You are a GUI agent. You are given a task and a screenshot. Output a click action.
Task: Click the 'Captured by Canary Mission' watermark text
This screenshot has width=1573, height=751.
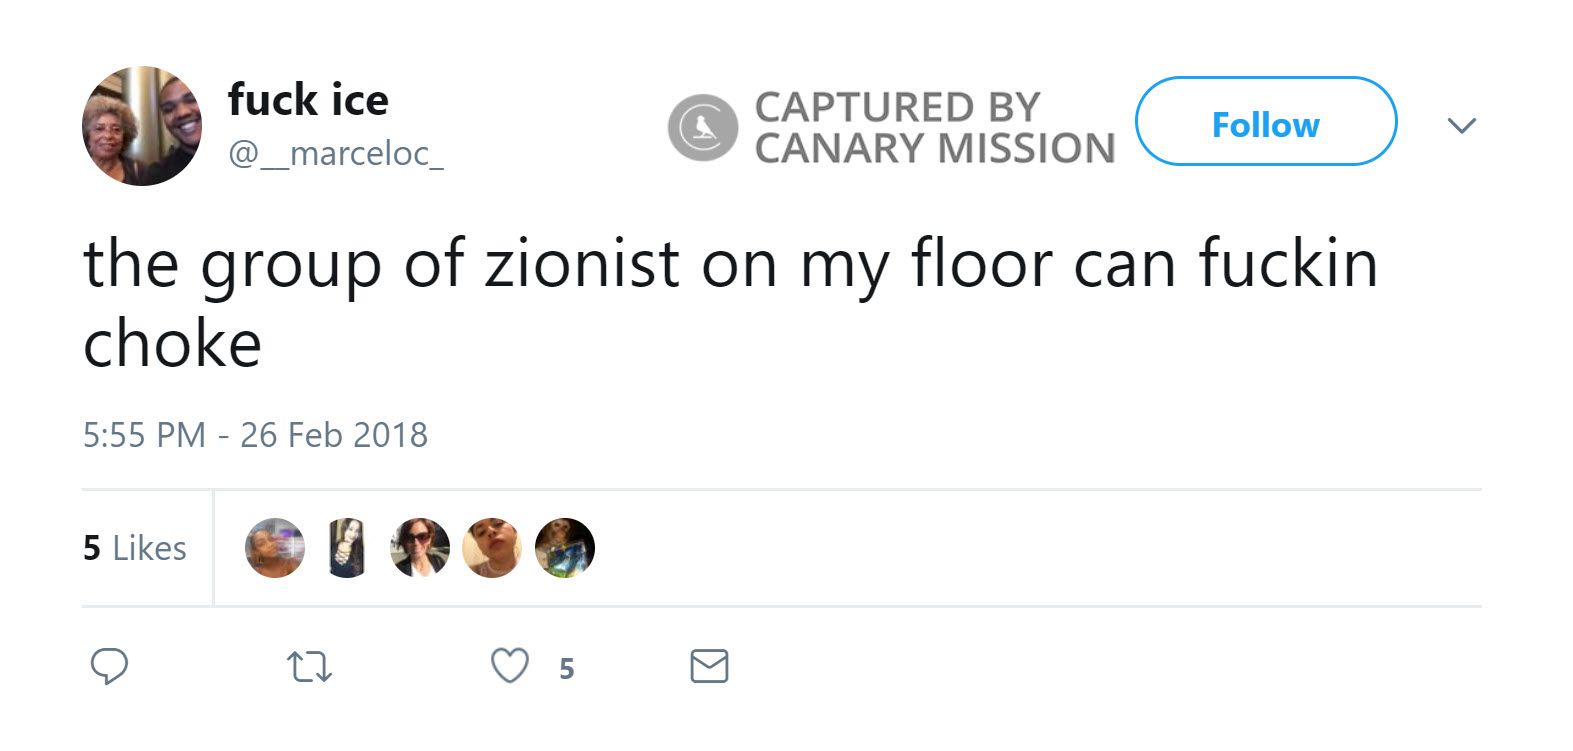tap(933, 127)
